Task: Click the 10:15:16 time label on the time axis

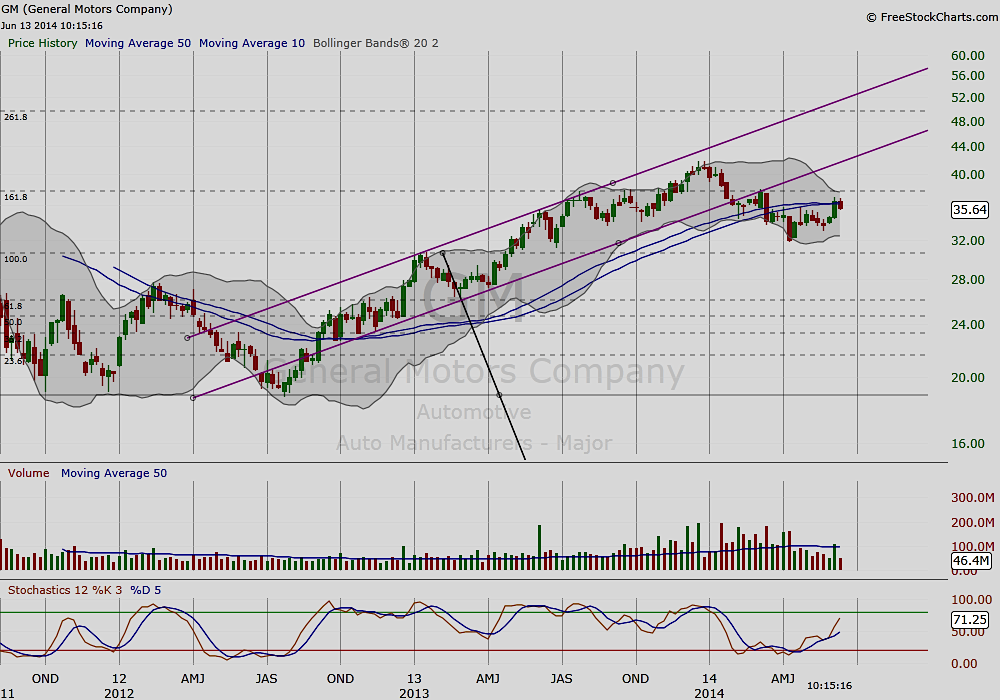Action: click(x=829, y=686)
